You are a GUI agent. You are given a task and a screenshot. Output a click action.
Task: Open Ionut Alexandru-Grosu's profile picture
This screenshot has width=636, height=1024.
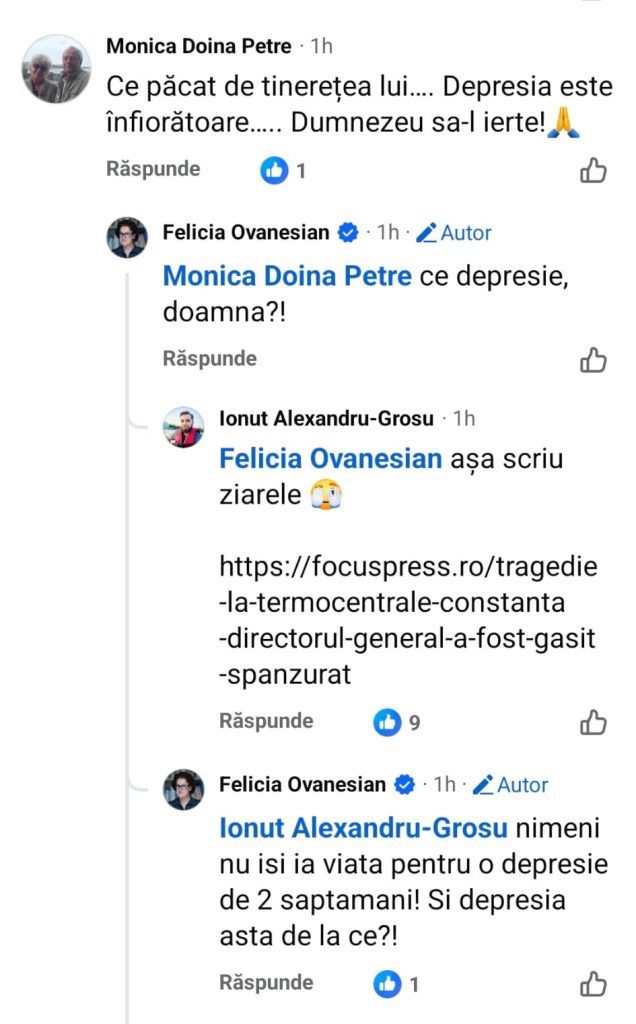(x=184, y=427)
